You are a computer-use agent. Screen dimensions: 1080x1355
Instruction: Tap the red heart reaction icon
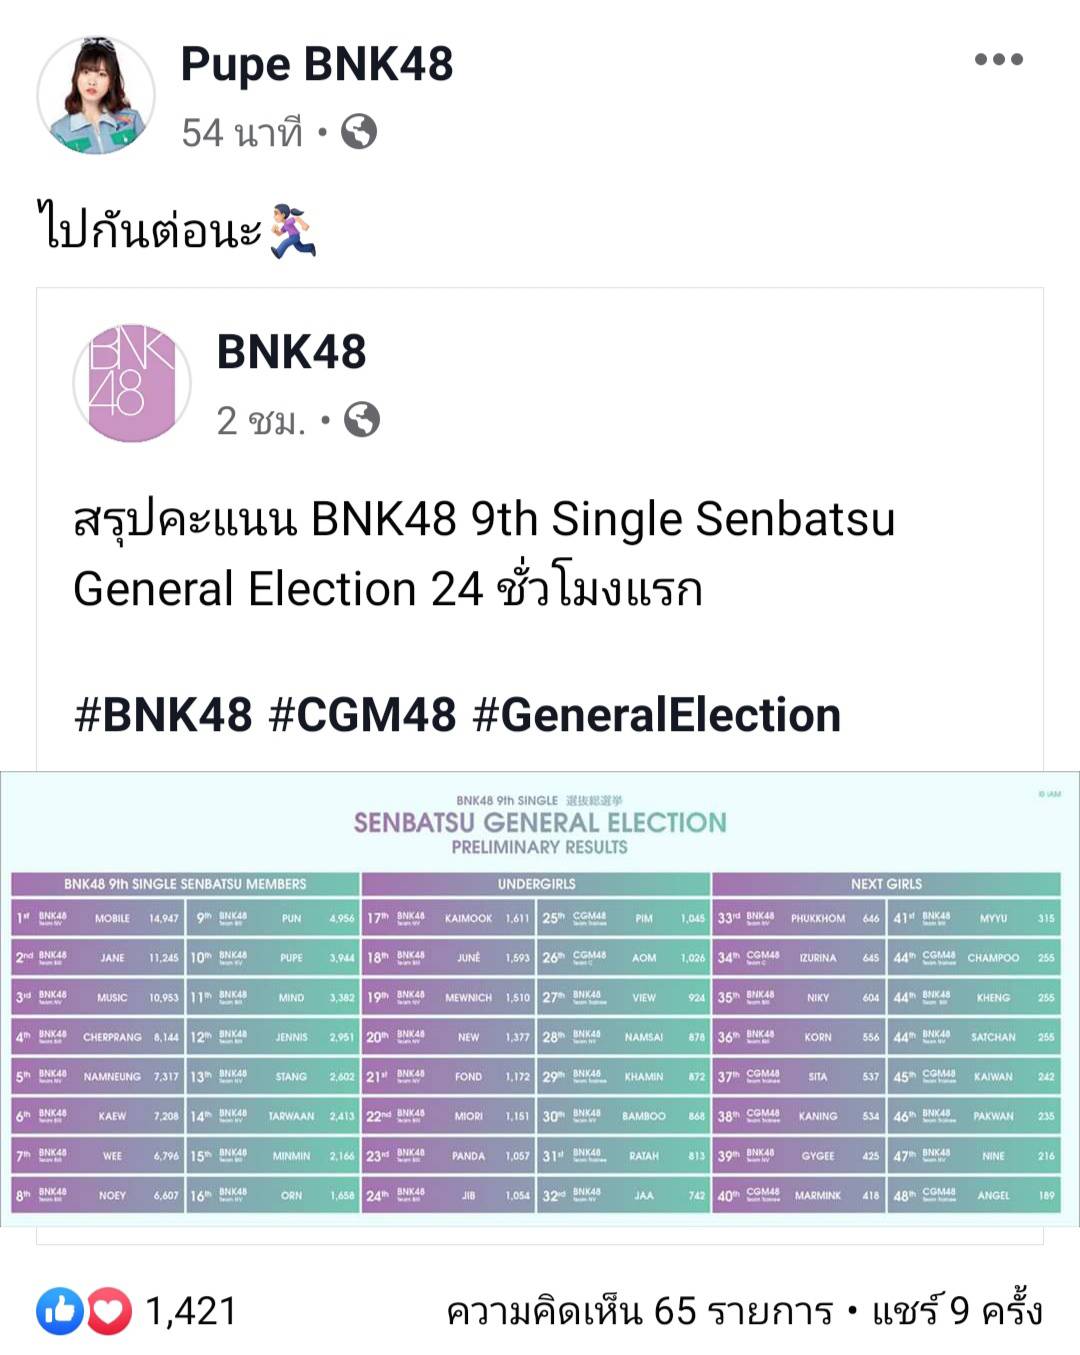109,1311
